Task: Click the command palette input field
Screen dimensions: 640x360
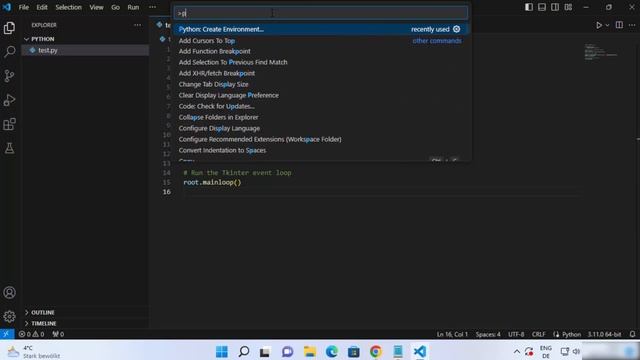Action: pyautogui.click(x=321, y=13)
